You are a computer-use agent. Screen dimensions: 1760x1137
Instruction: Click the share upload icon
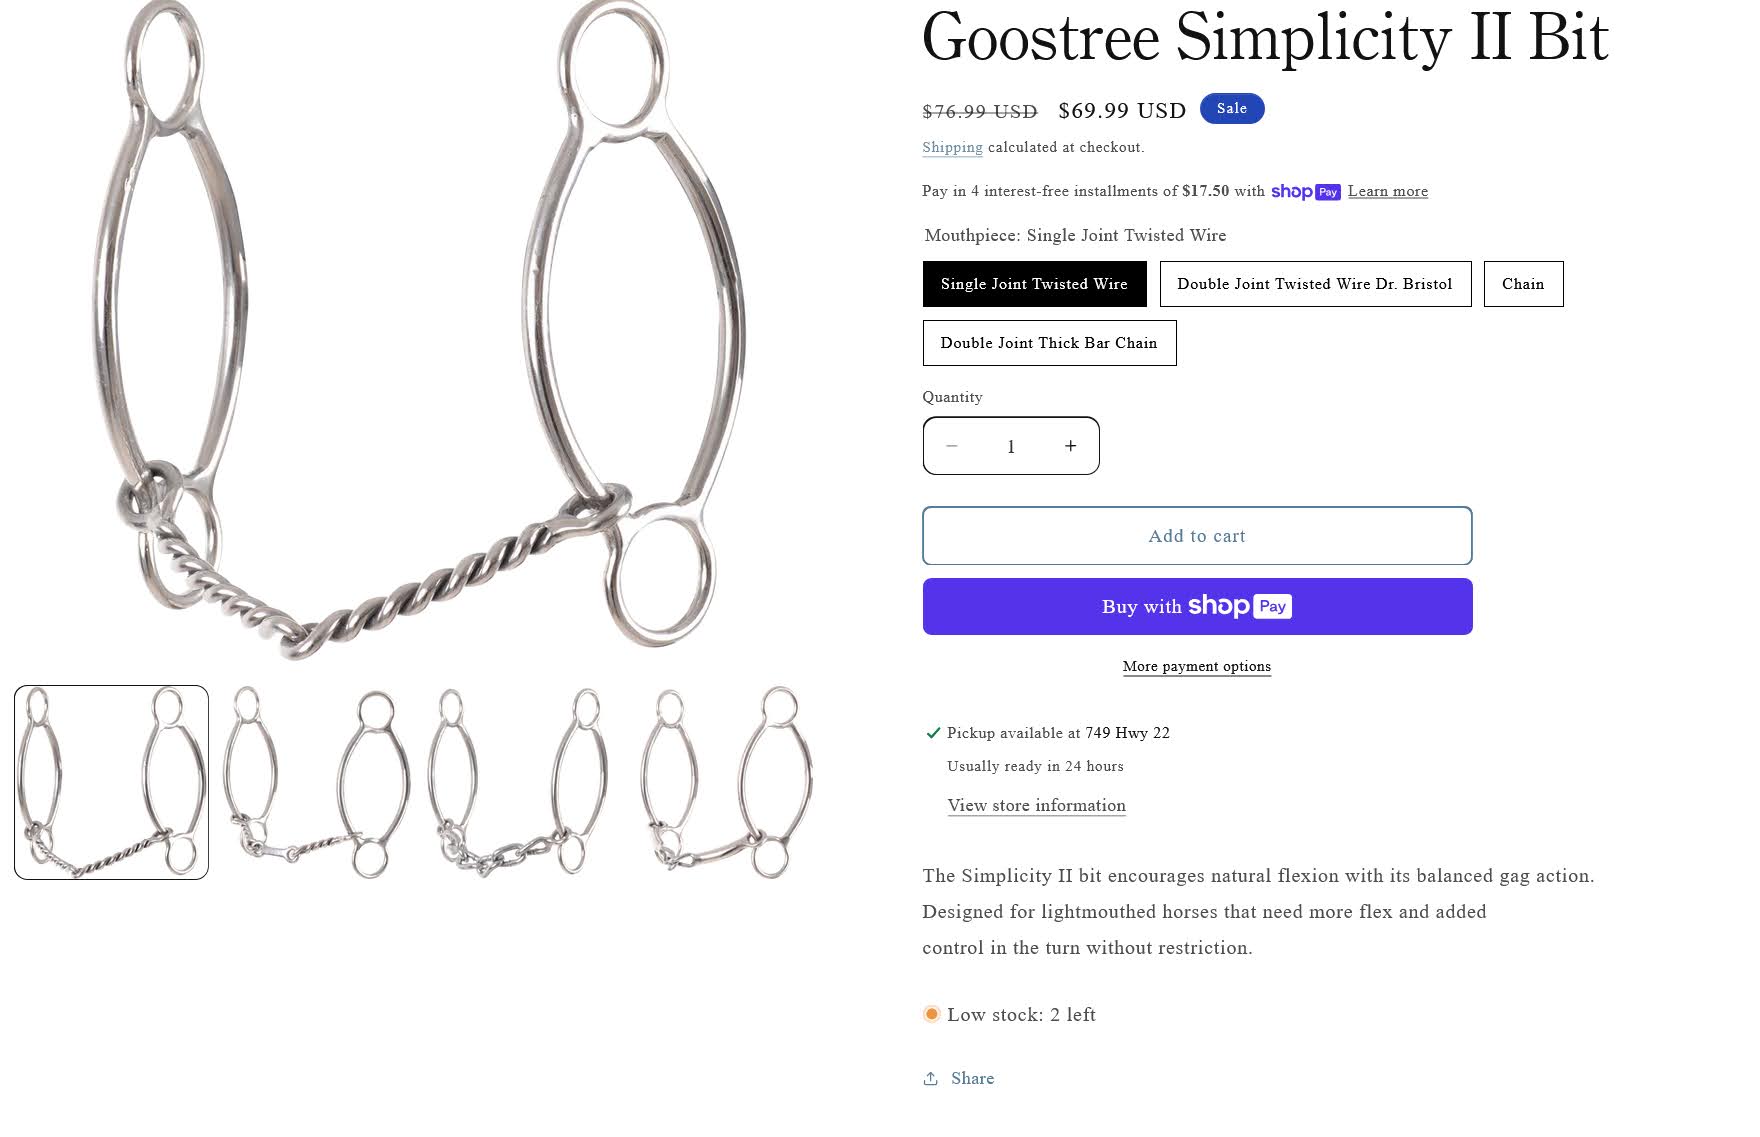pyautogui.click(x=931, y=1078)
